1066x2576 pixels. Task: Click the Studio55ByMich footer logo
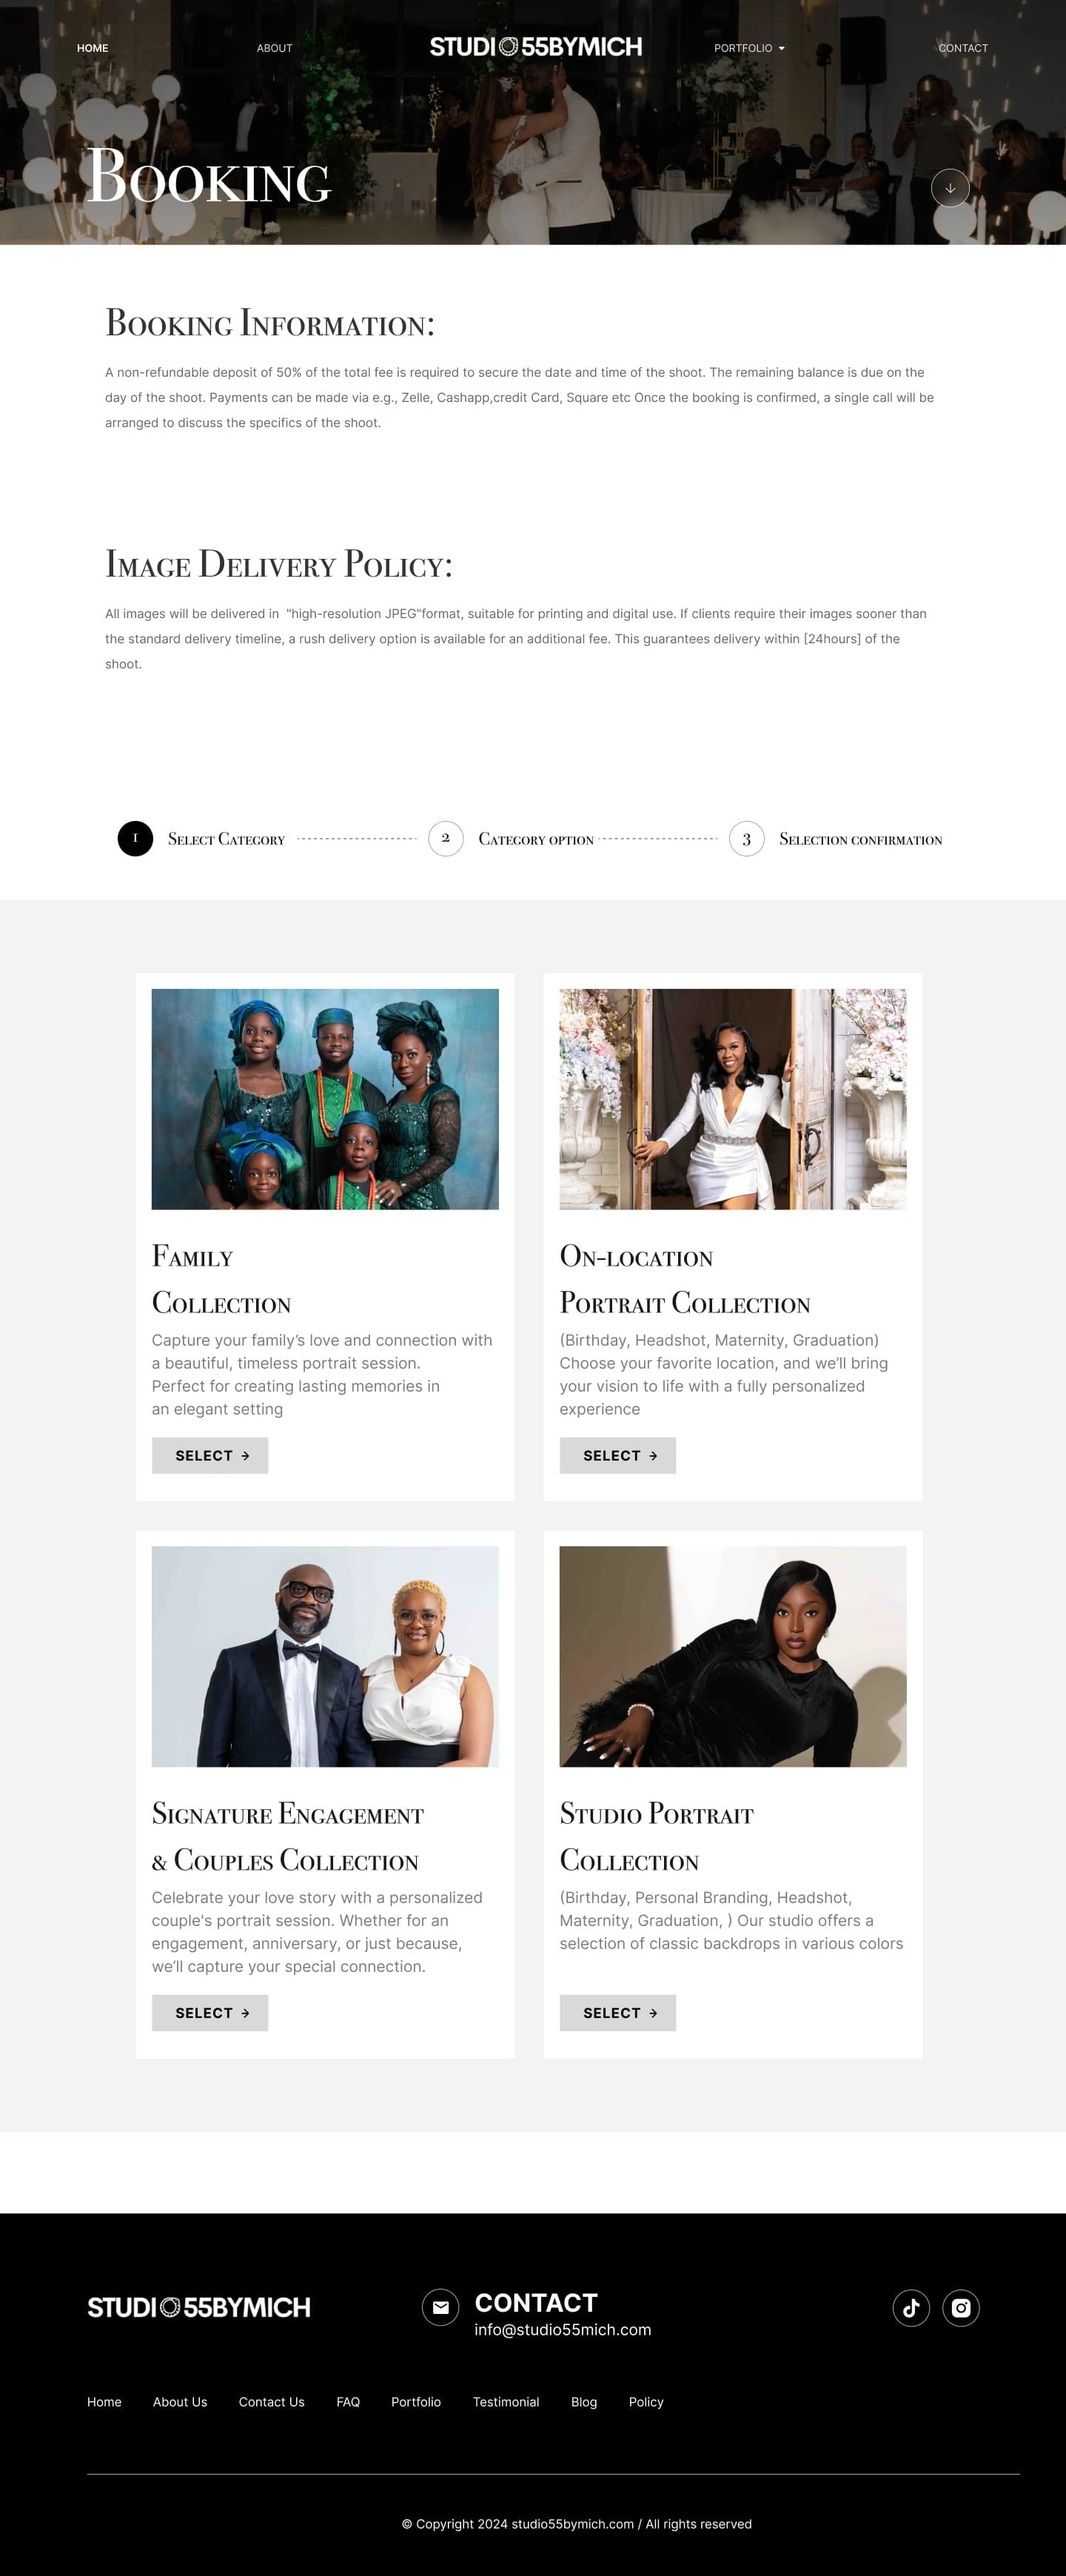point(199,2307)
